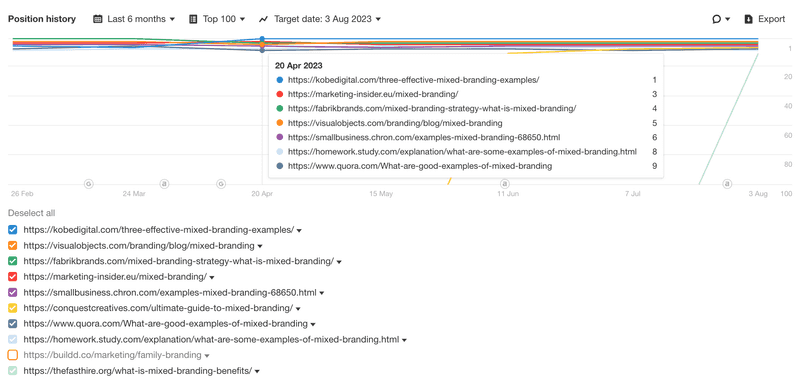The image size is (800, 384).
Task: Expand the arrow after the fabrikbrands.com URL
Action: [339, 262]
